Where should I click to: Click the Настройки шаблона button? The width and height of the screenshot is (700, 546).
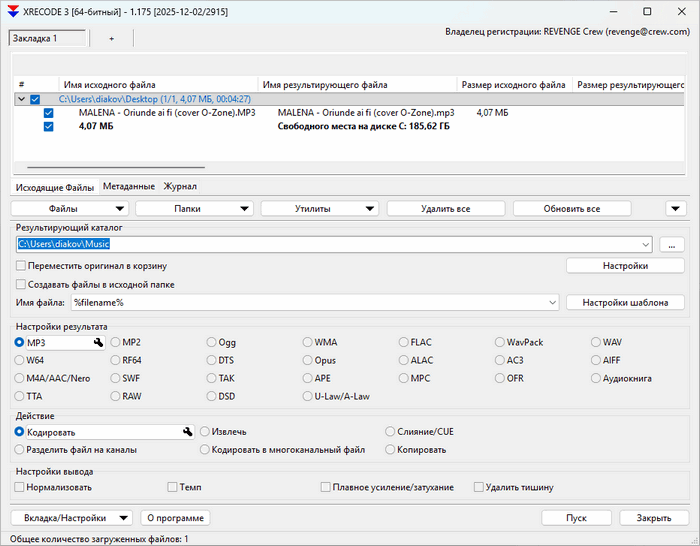click(626, 302)
